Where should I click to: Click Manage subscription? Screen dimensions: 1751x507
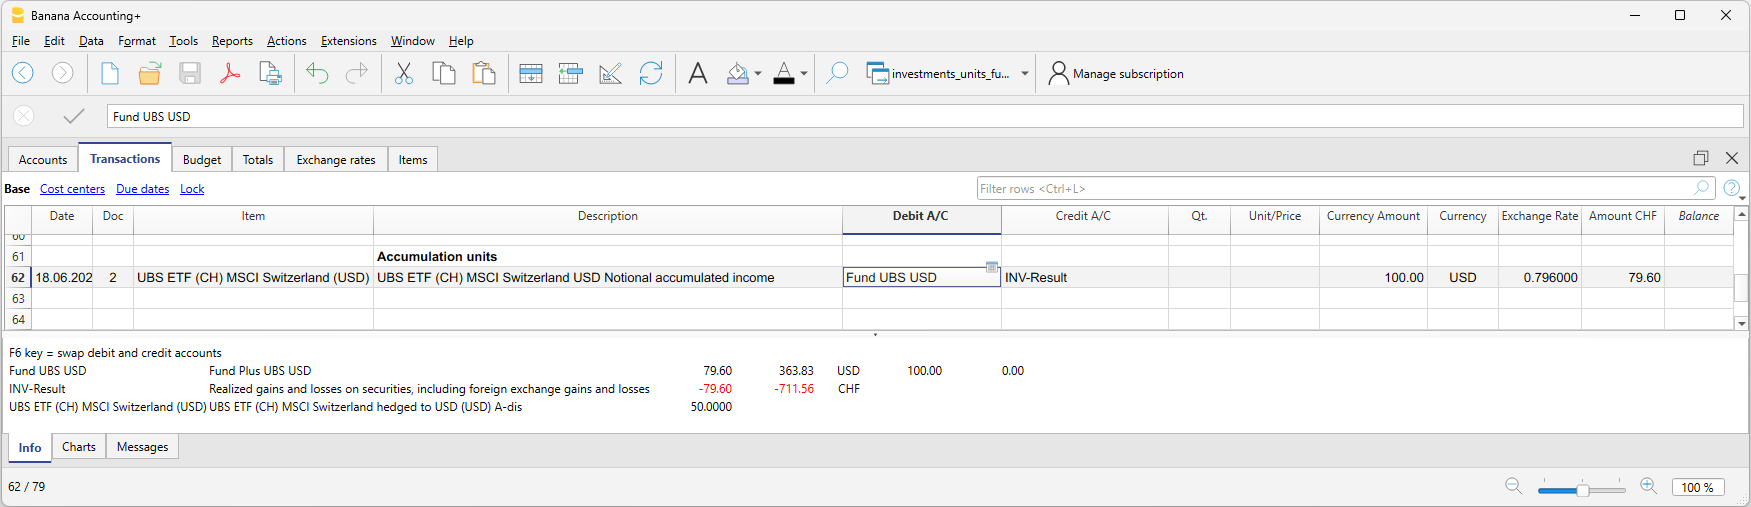[1115, 73]
